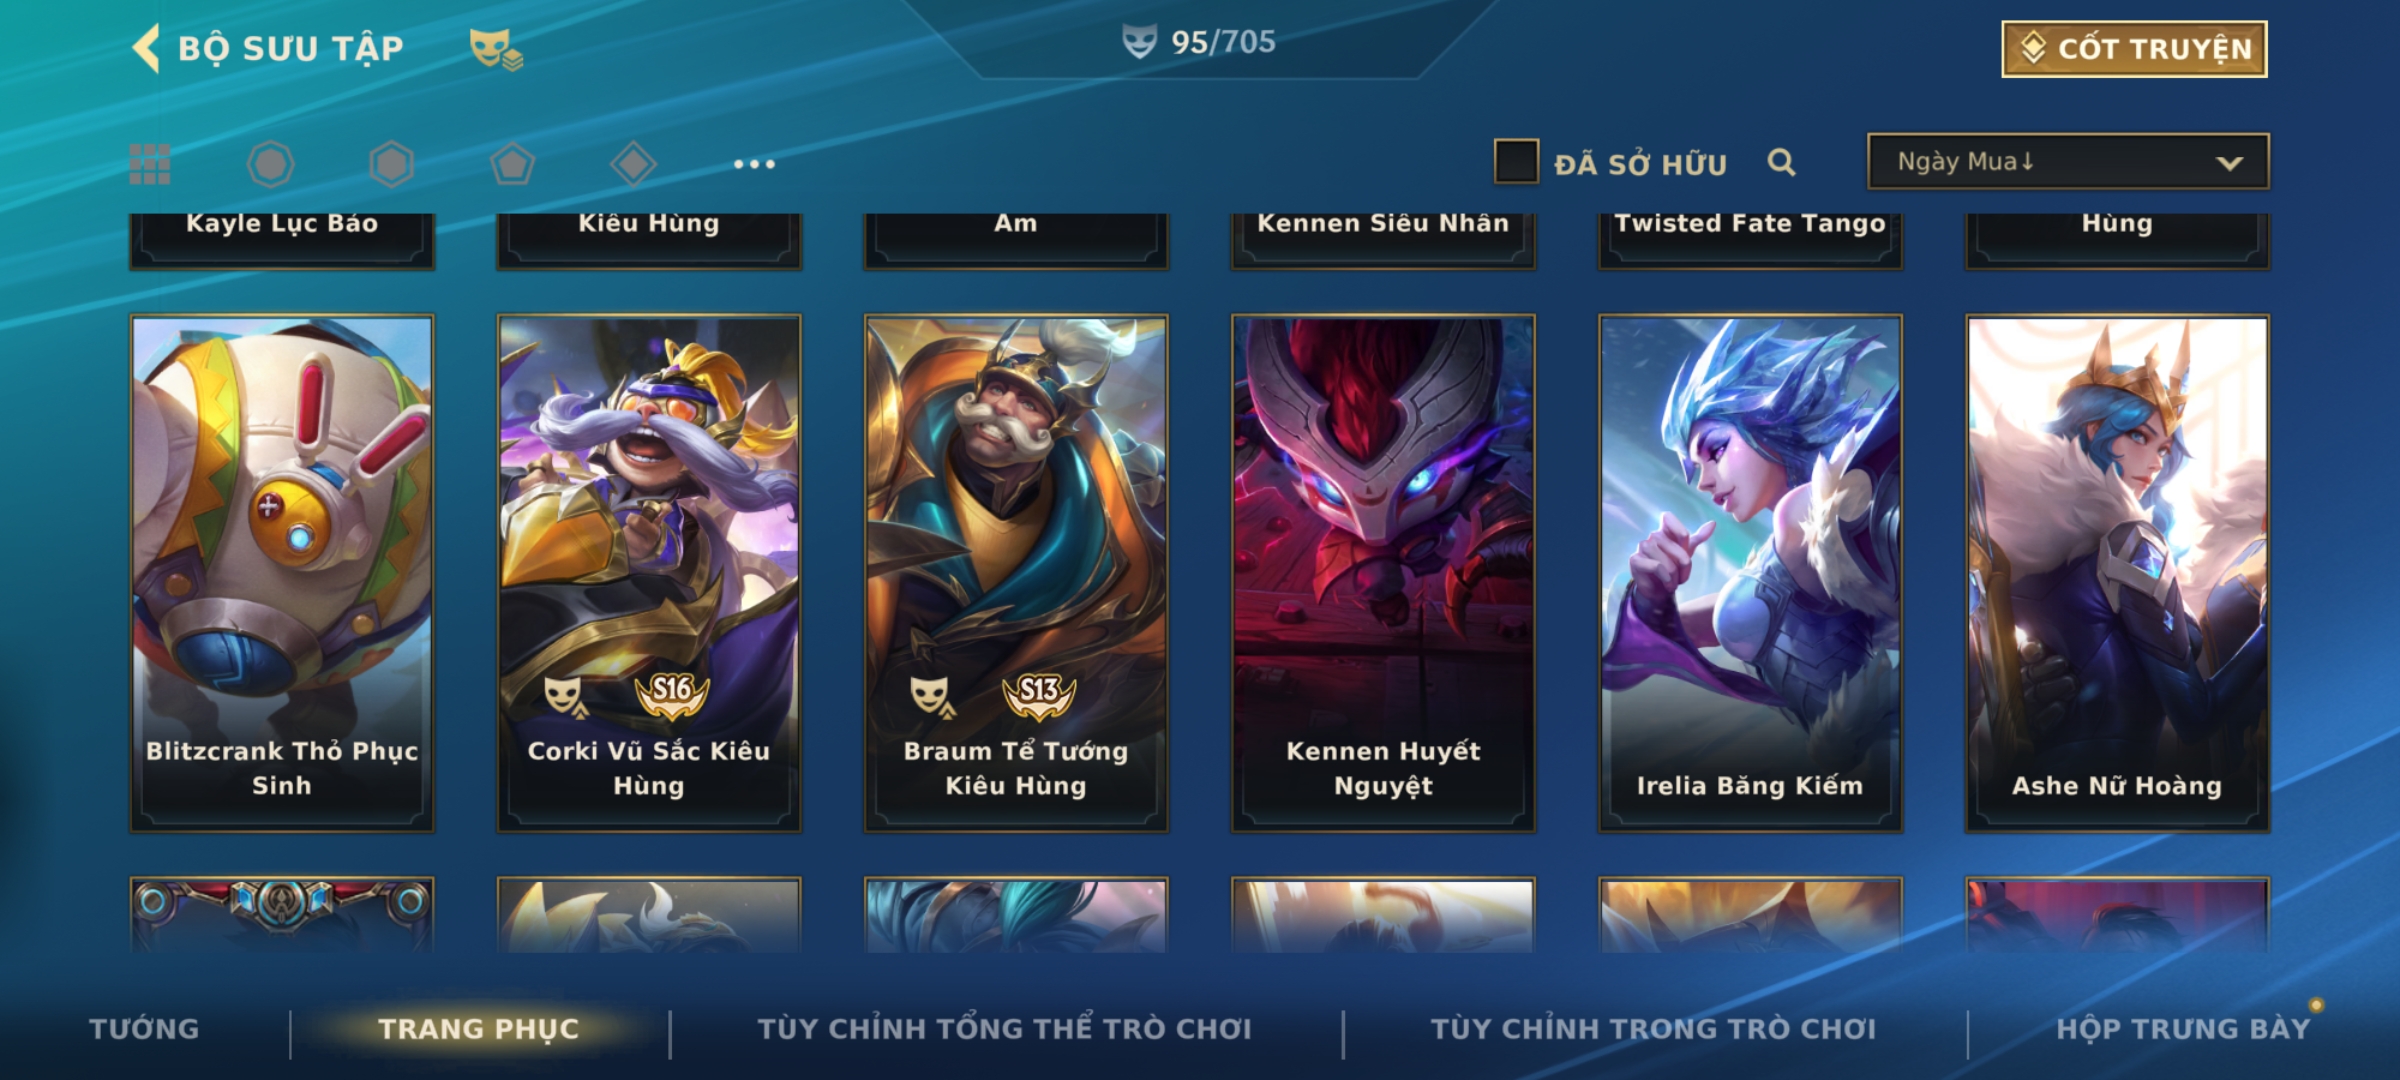Filter by the round octagon rarity icon

271,164
